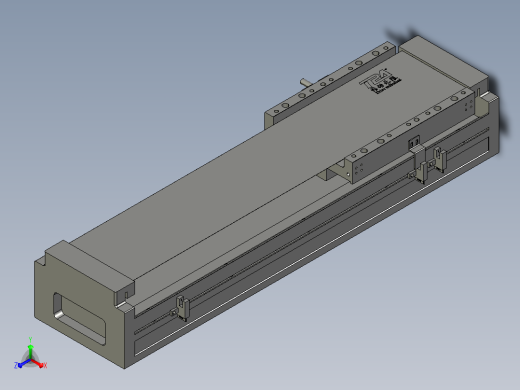
Task: Click the blue Z axis on the triad
Action: click(22, 364)
